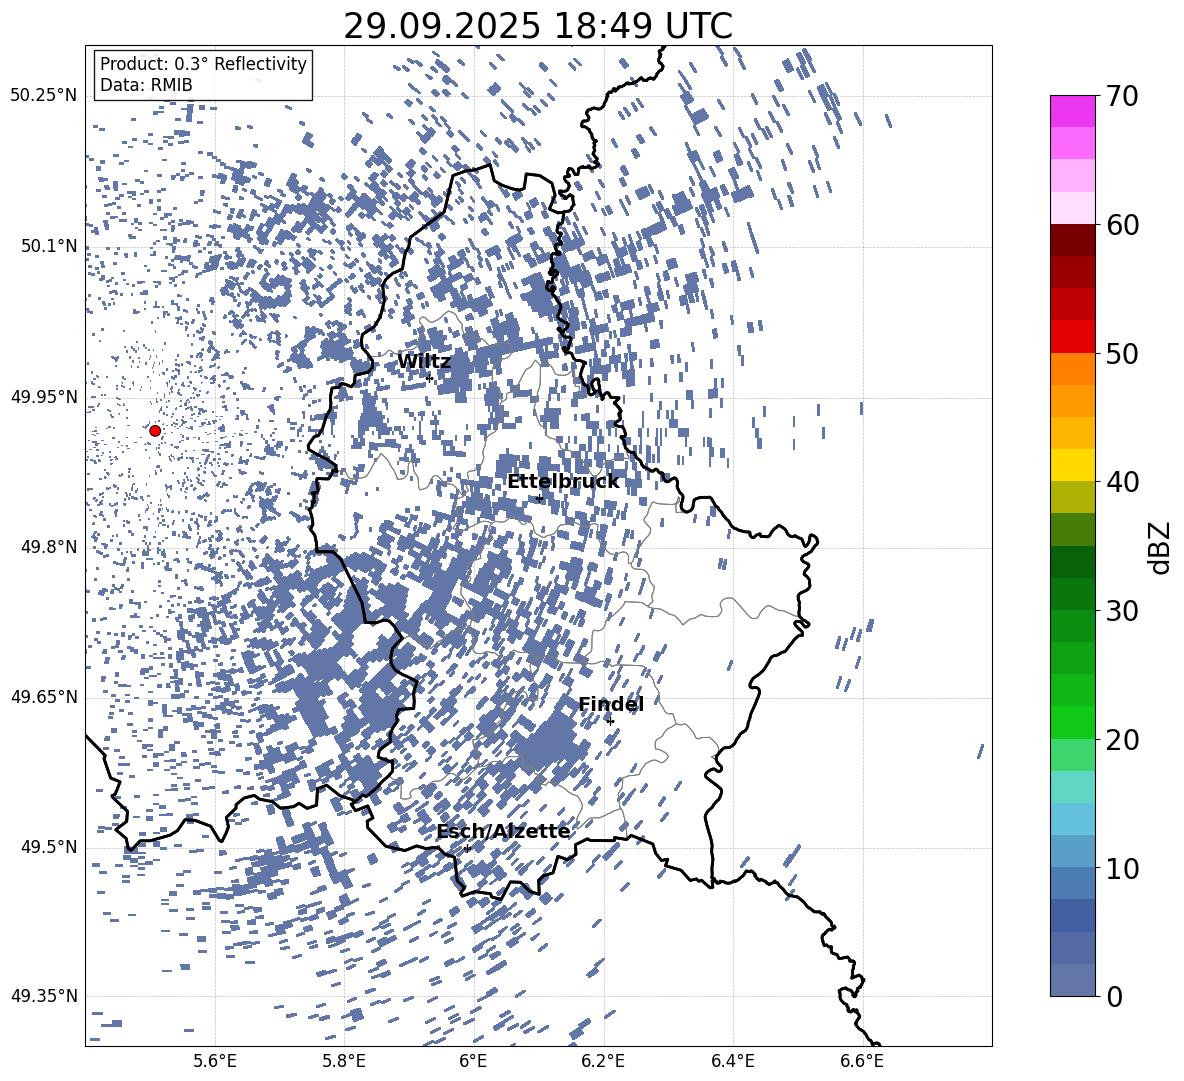Pick the orange swatch just below 50
This screenshot has width=1184, height=1081.
1073,368
